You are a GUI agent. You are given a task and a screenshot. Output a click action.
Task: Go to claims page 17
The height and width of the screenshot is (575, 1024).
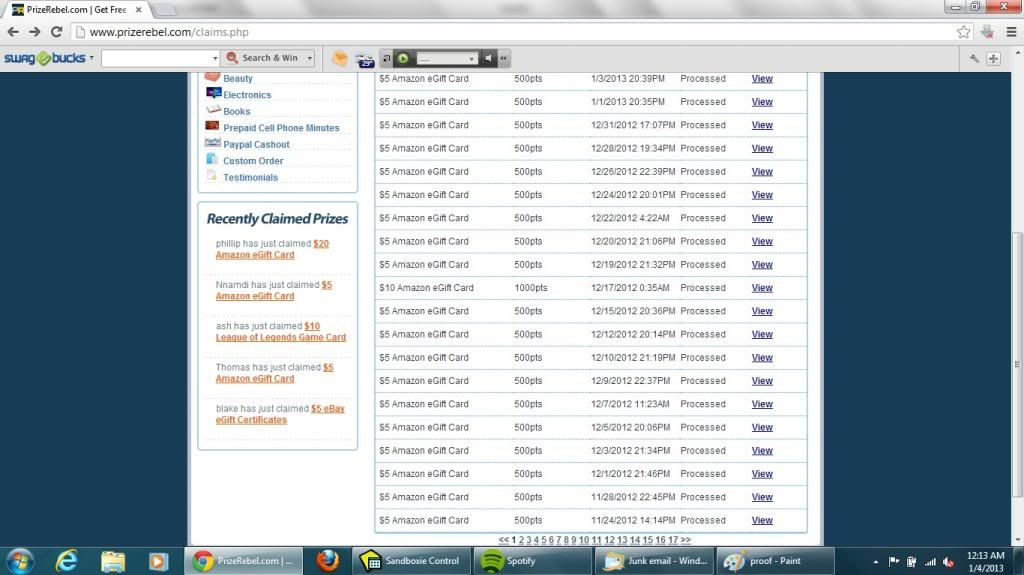(673, 540)
